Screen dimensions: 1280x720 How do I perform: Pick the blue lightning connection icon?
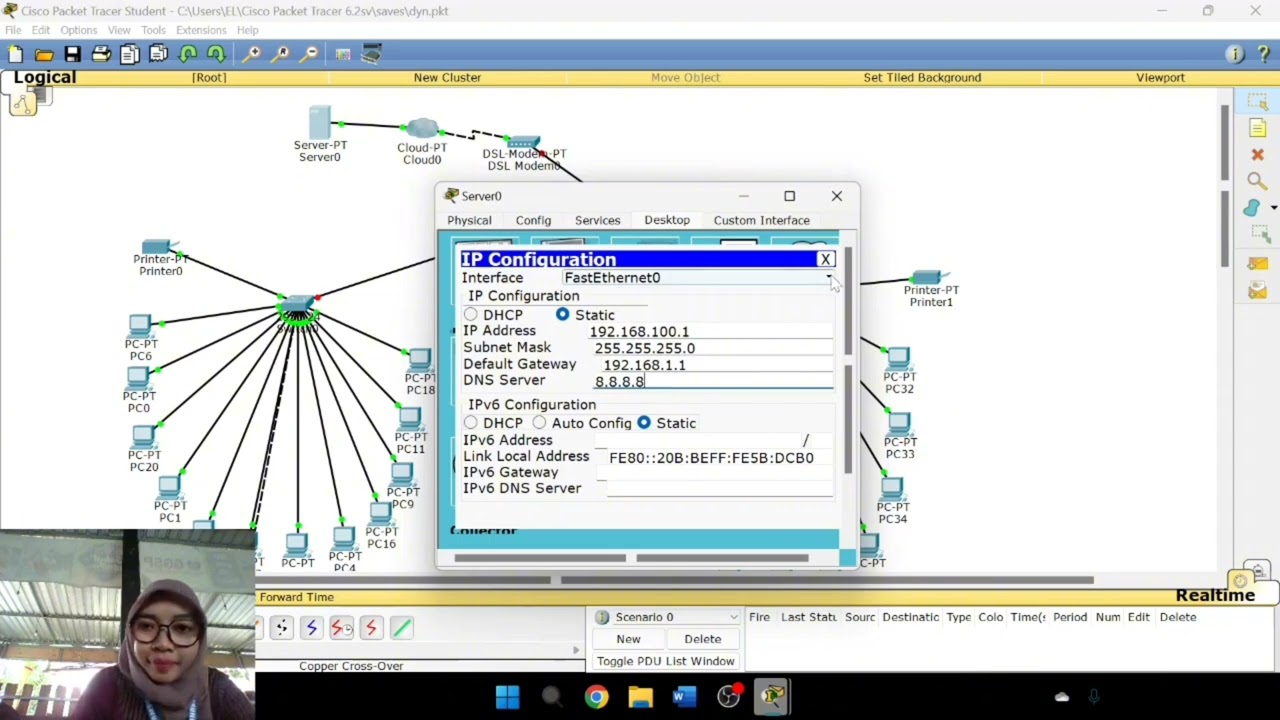[311, 627]
